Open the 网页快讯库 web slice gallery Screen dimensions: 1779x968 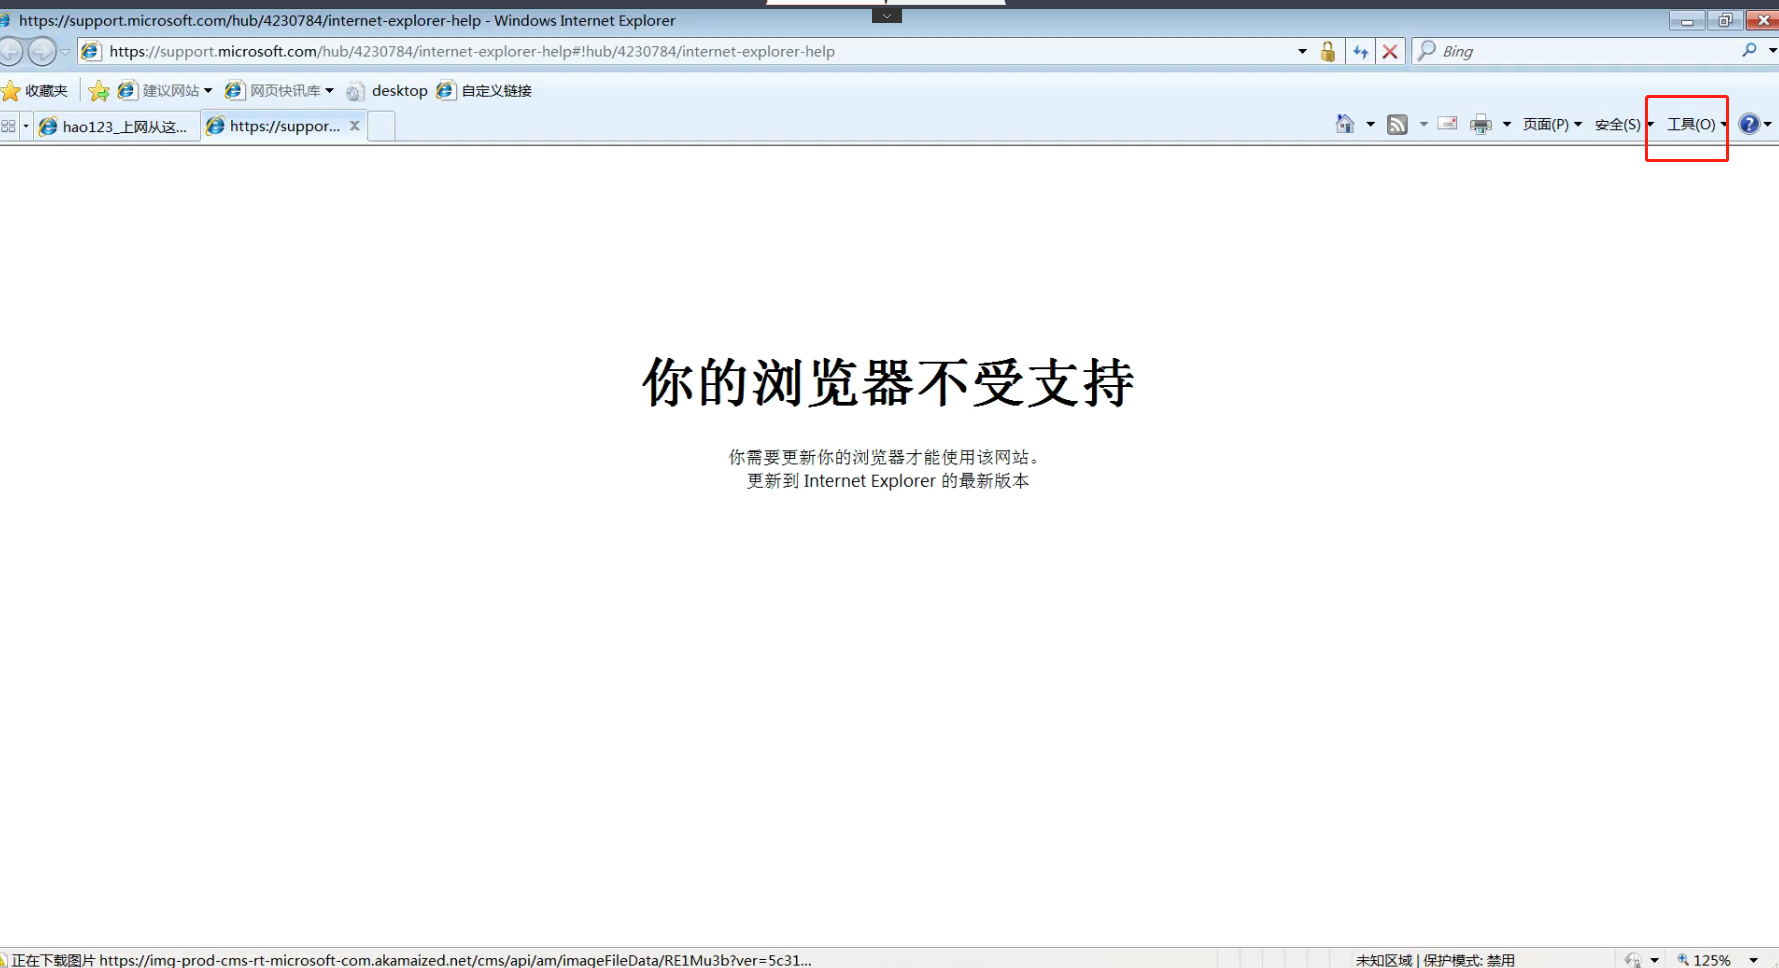[x=279, y=91]
